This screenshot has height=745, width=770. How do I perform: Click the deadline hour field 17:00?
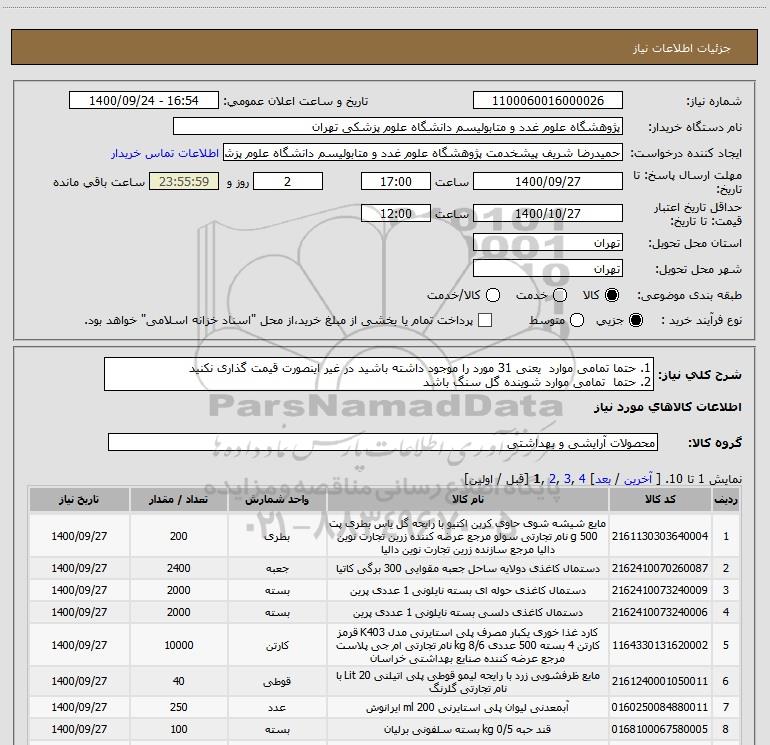point(396,181)
